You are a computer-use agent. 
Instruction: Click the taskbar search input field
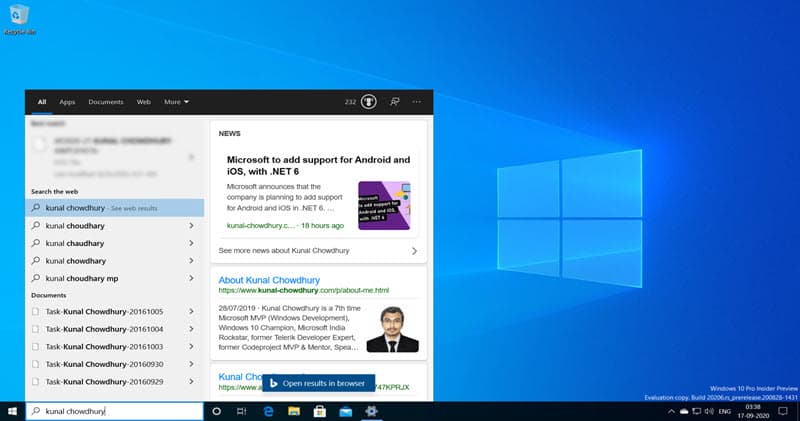115,411
